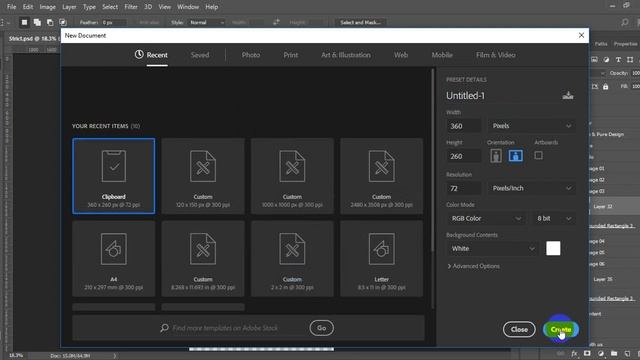Click the swap width and height icon
Image resolution: width=640 pixels, height=360 pixels.
[276, 22]
